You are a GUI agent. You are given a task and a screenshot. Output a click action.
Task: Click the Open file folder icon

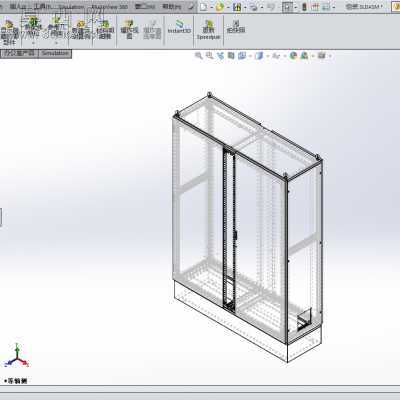(x=220, y=7)
